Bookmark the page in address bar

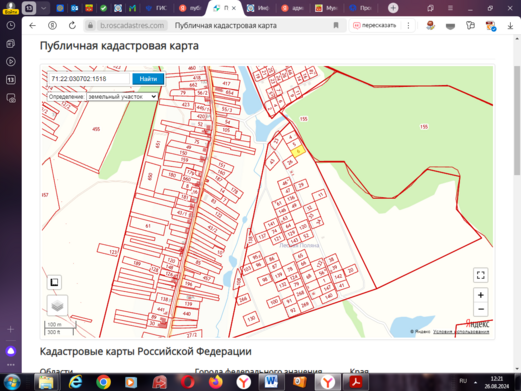click(336, 25)
